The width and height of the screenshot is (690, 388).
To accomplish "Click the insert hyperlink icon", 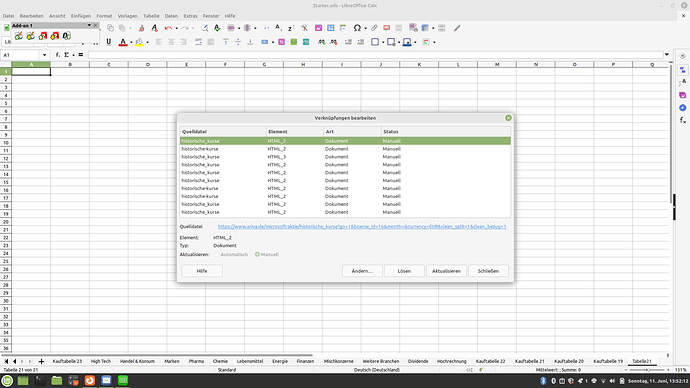I will [374, 28].
